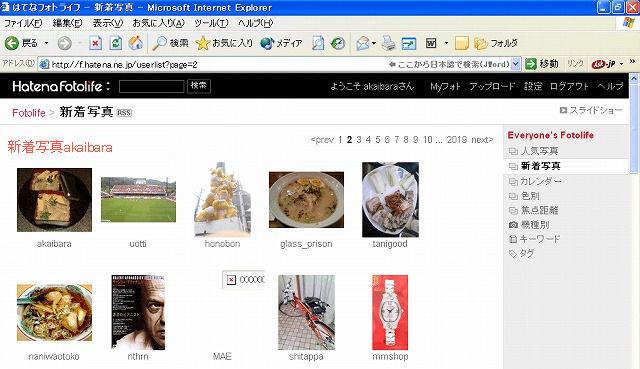Open the Myフォト link
The width and height of the screenshot is (640, 369).
(445, 86)
